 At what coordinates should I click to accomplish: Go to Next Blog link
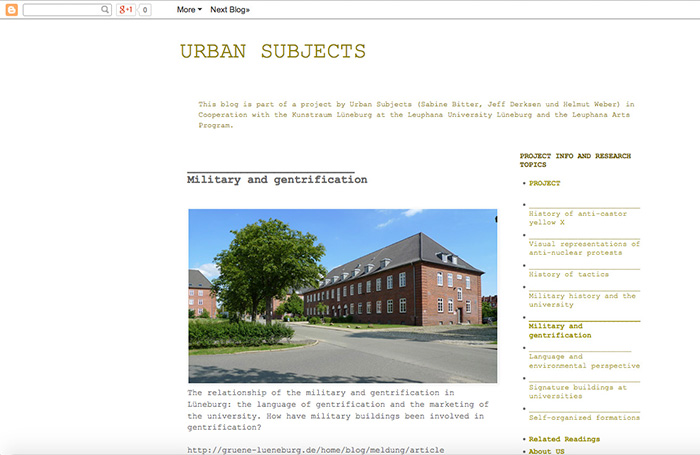point(230,9)
